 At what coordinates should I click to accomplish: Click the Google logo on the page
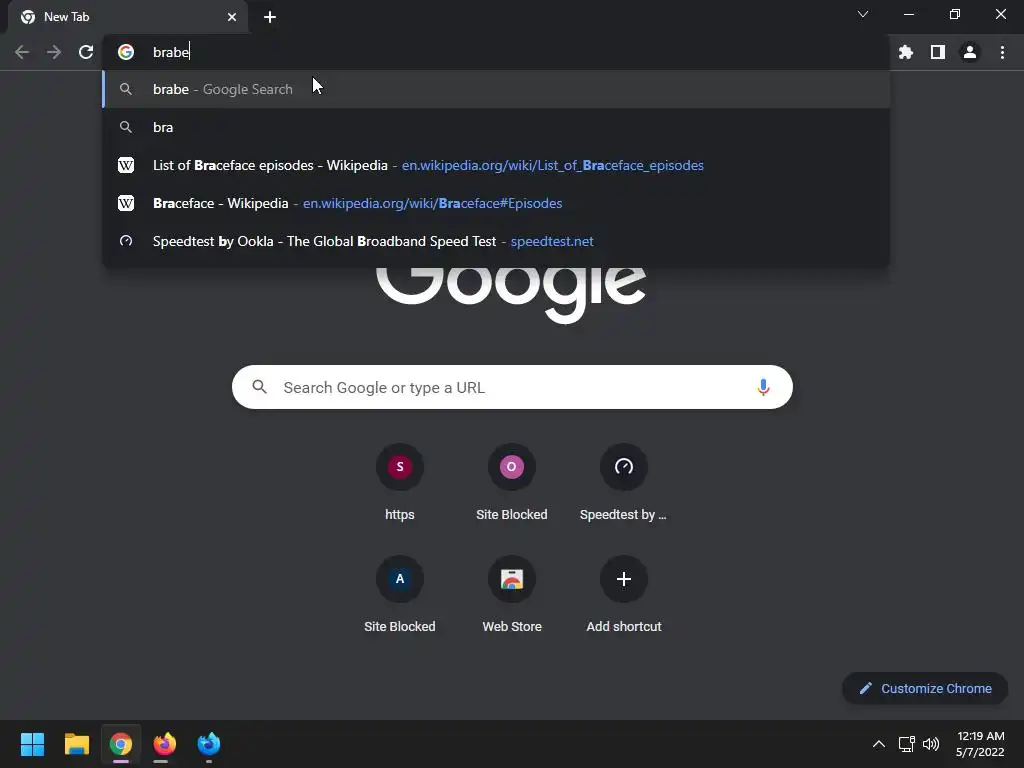[511, 294]
